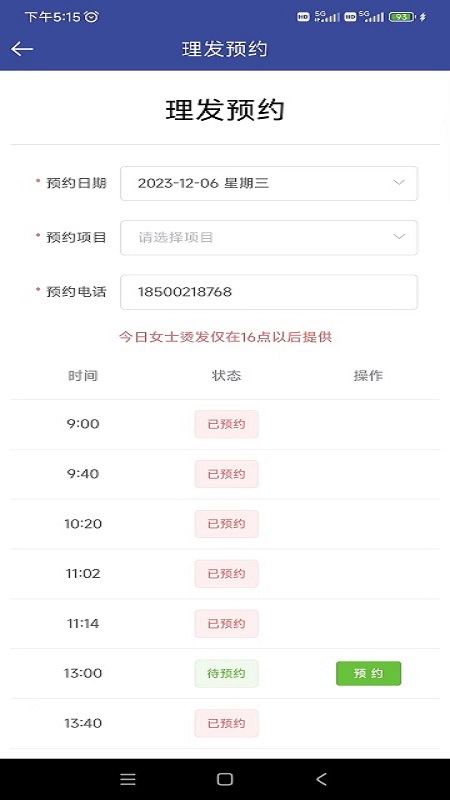Expand the 预约项目 chevron arrow
The height and width of the screenshot is (800, 450).
click(399, 237)
